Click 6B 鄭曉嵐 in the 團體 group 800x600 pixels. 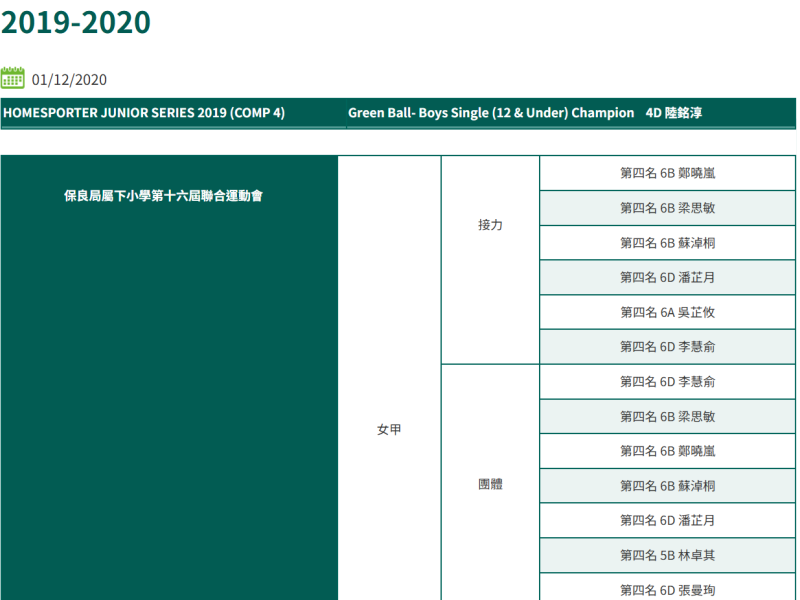[x=667, y=451]
